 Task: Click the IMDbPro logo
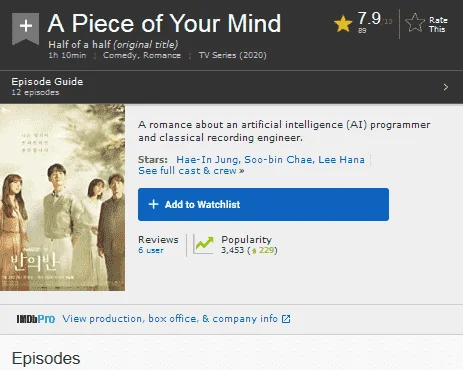36,319
